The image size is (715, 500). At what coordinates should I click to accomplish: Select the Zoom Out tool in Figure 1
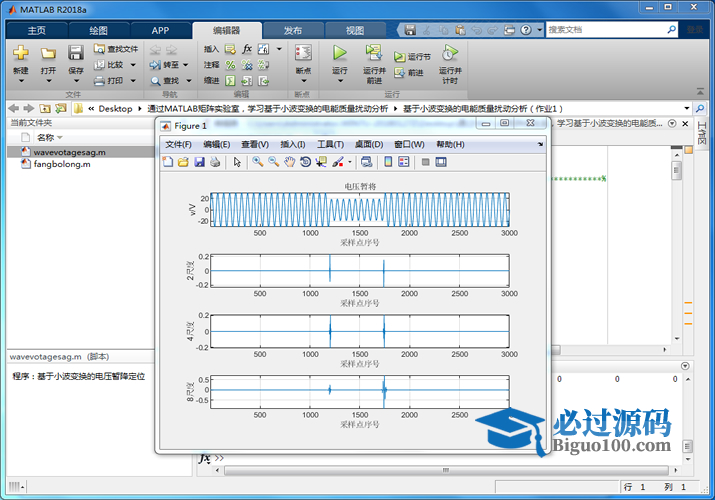tap(274, 162)
